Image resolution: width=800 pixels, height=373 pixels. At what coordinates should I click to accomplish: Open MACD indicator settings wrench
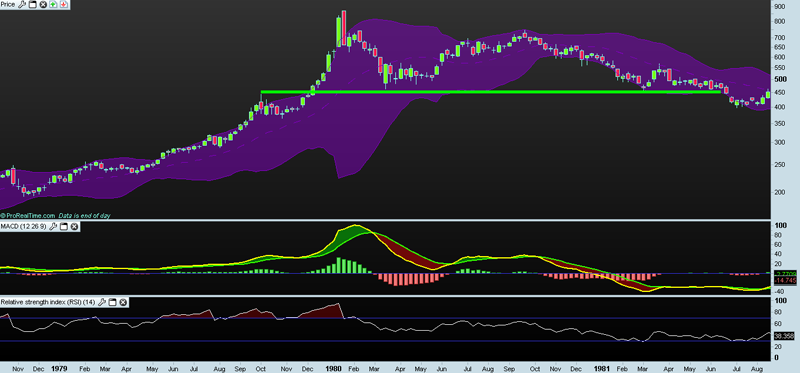pos(53,226)
